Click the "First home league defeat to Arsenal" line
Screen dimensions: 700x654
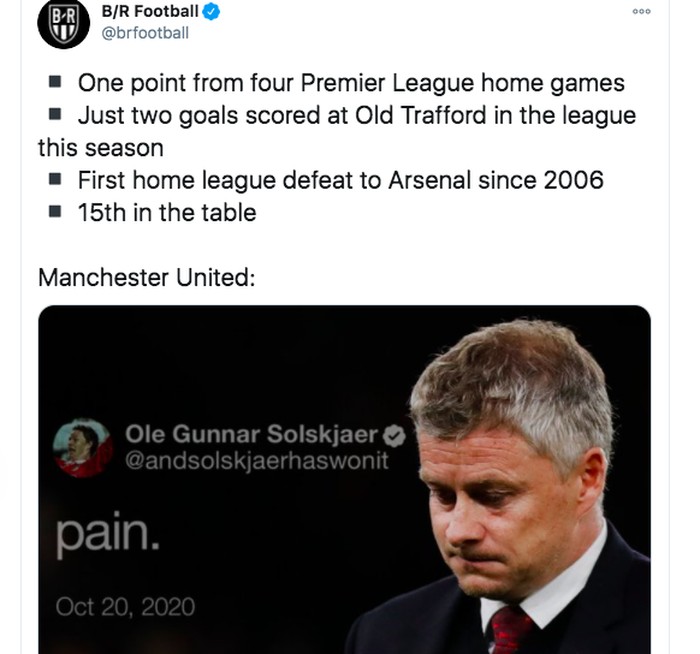tap(340, 180)
